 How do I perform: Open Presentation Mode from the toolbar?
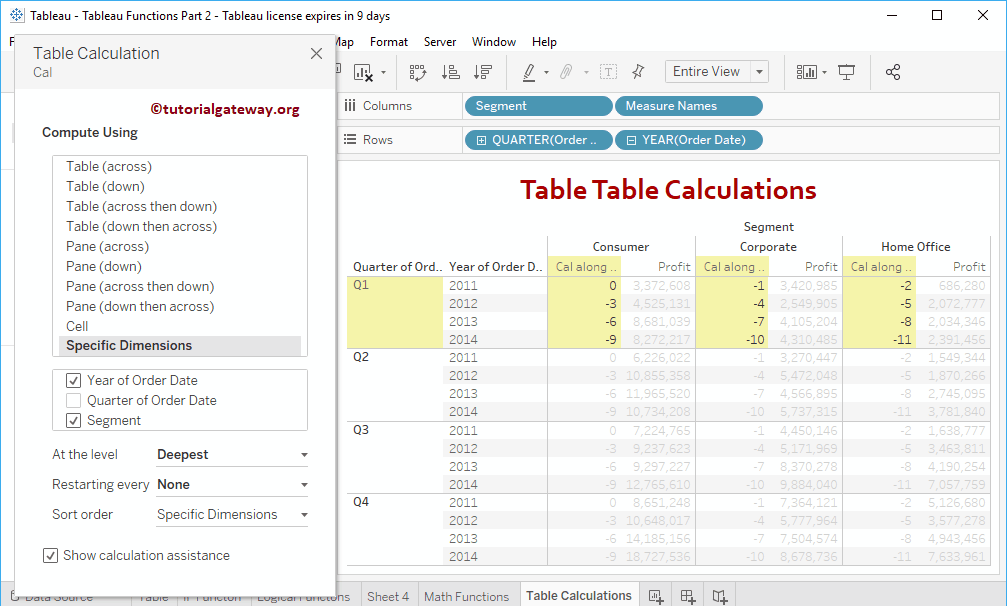pos(847,72)
